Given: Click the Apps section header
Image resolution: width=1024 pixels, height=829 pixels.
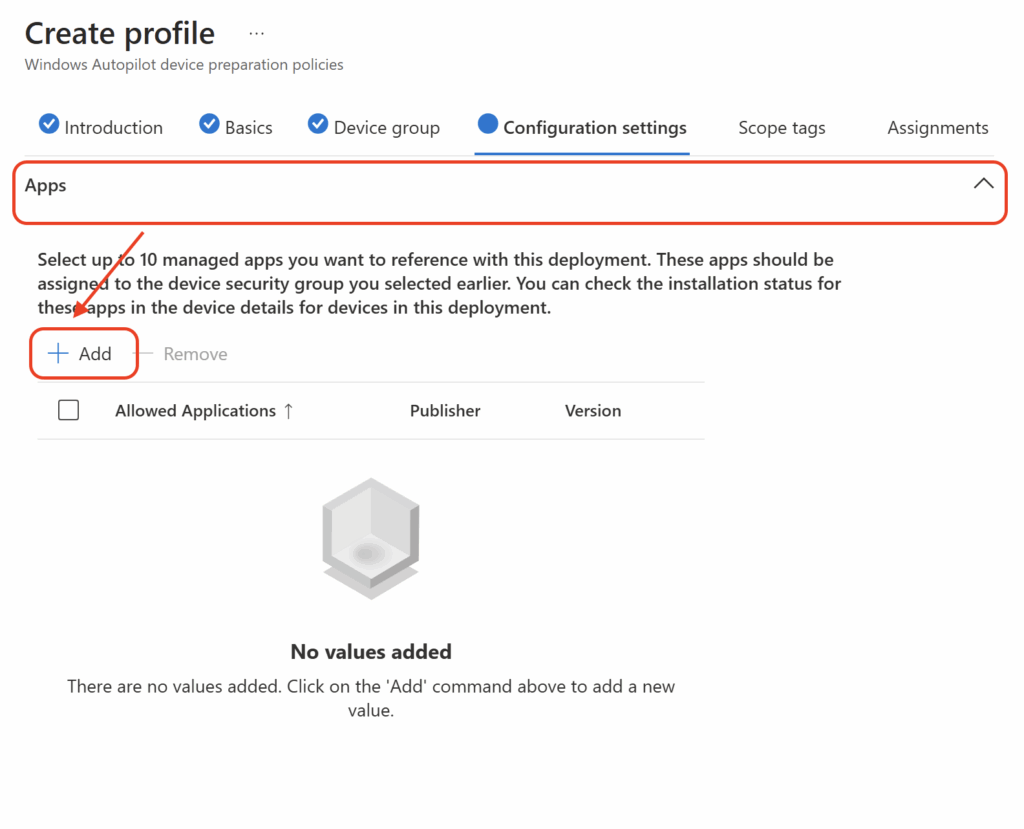Looking at the screenshot, I should pyautogui.click(x=510, y=193).
